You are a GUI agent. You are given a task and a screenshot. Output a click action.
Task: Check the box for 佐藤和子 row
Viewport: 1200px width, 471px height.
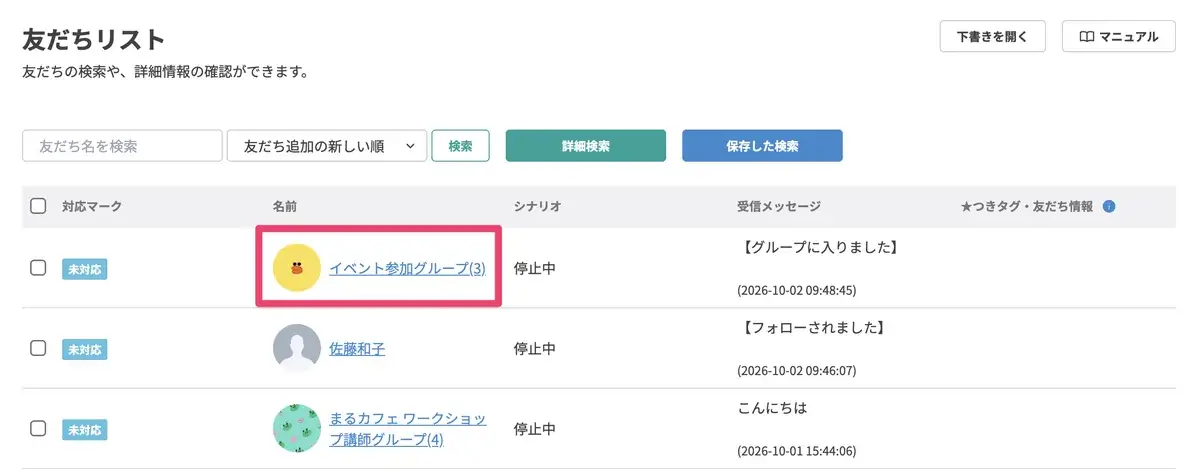click(x=38, y=349)
